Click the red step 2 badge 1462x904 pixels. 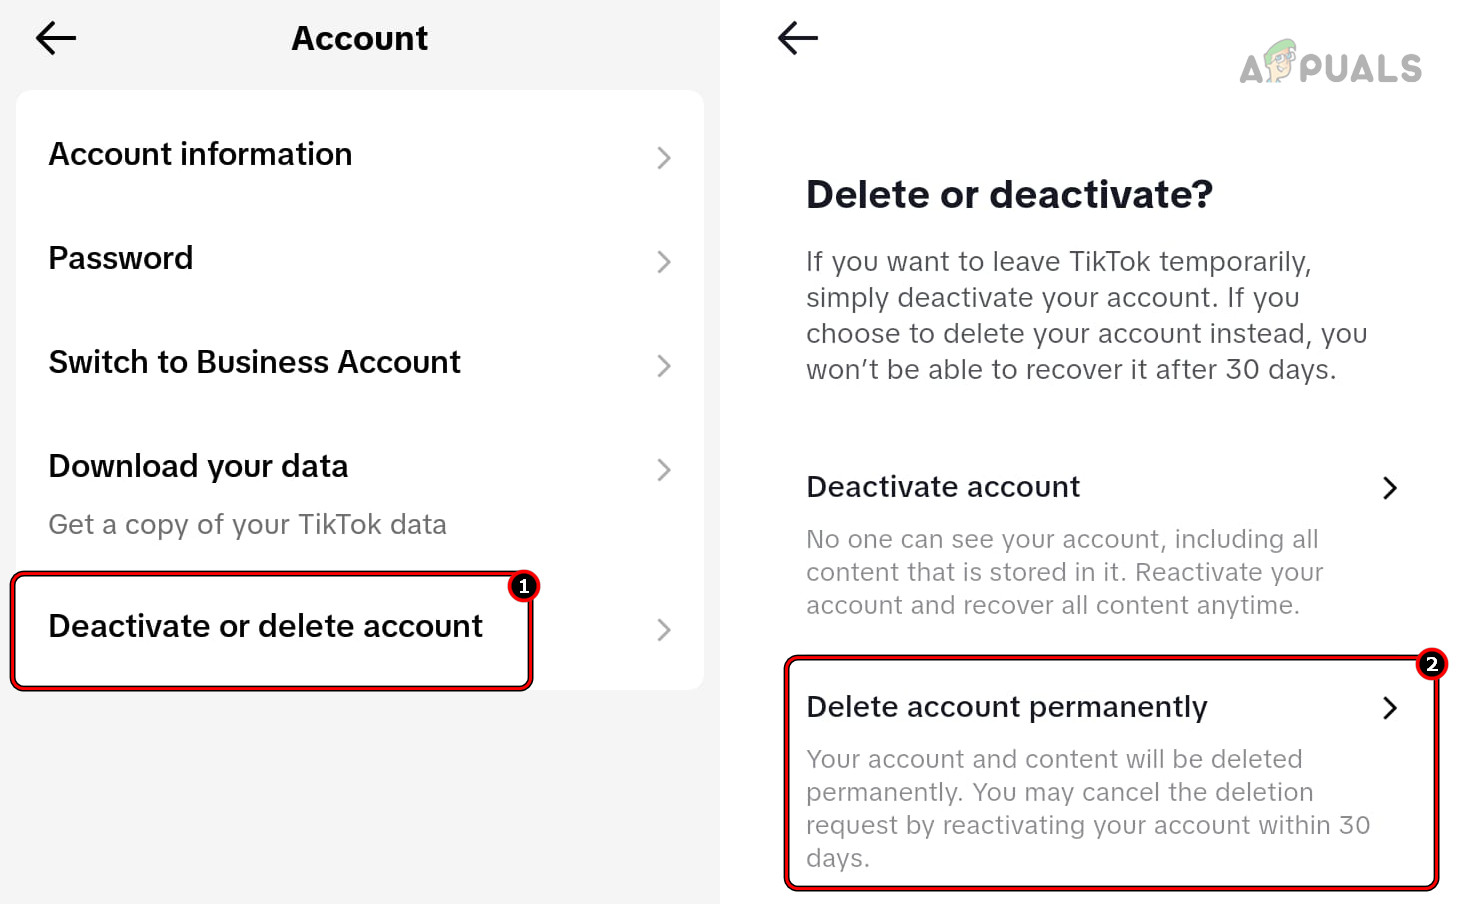pos(1431,664)
